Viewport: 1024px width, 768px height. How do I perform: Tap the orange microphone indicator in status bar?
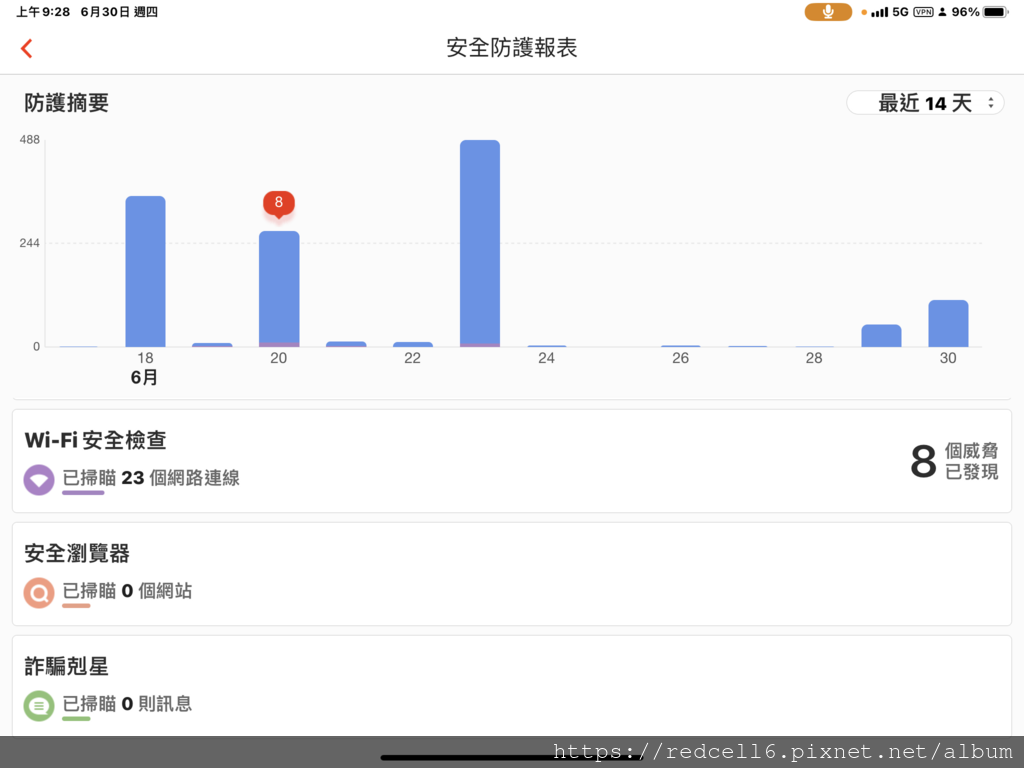point(828,12)
